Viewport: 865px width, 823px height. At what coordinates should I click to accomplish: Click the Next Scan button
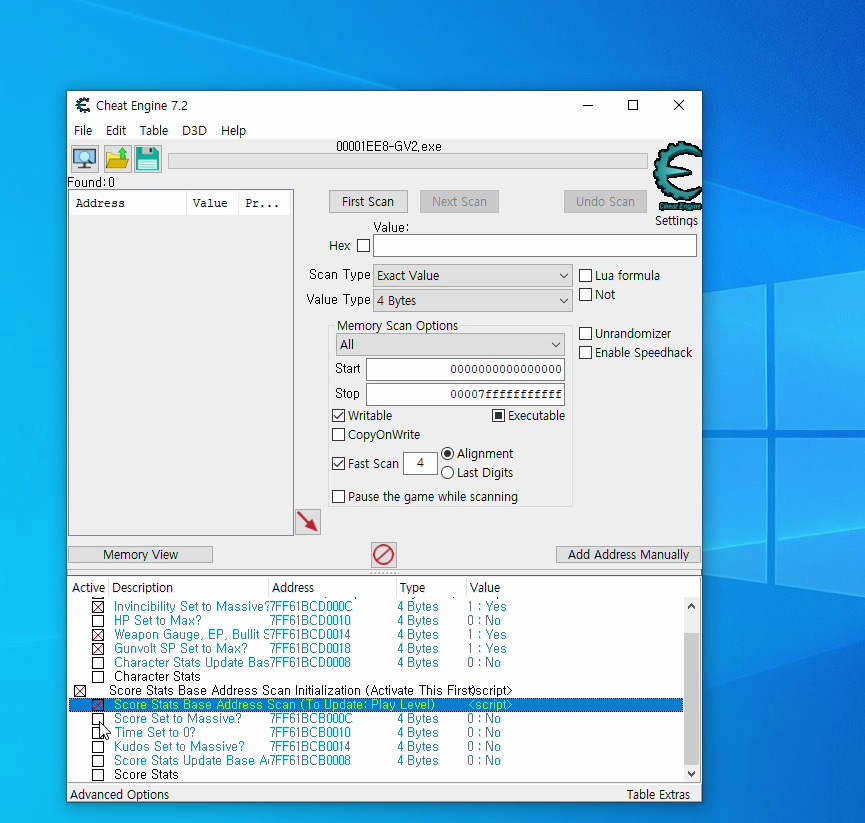pyautogui.click(x=459, y=202)
